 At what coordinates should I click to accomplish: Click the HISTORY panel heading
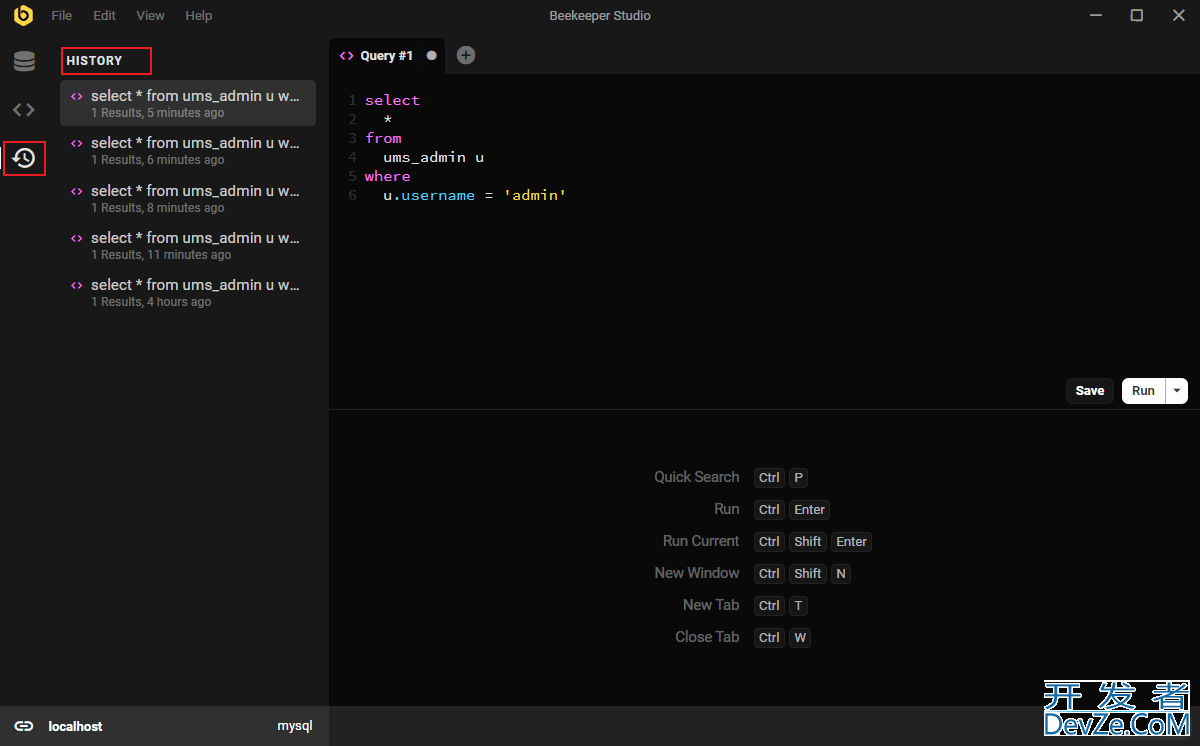tap(94, 61)
